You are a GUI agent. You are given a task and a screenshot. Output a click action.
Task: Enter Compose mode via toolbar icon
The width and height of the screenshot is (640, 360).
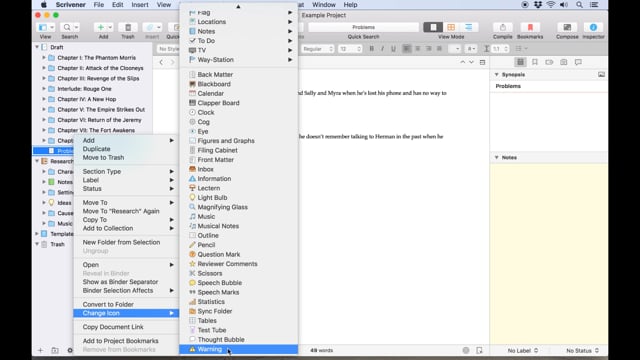[567, 27]
